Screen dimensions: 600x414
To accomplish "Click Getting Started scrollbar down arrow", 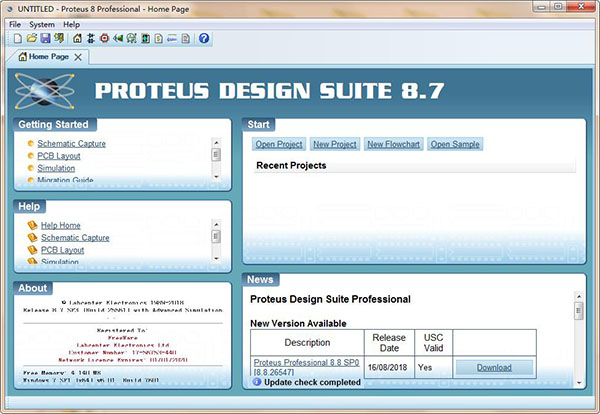I will point(216,177).
